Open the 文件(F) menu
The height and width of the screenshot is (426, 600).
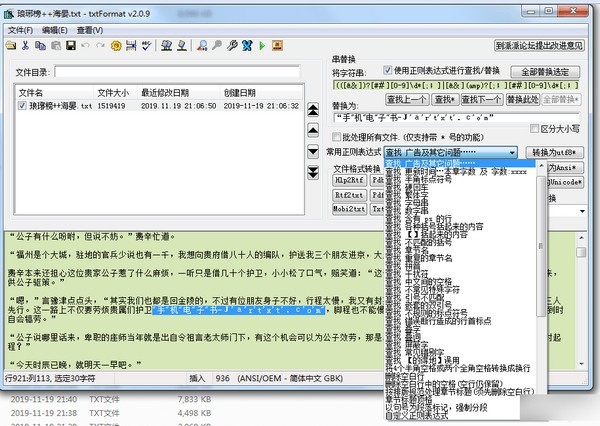coord(20,30)
